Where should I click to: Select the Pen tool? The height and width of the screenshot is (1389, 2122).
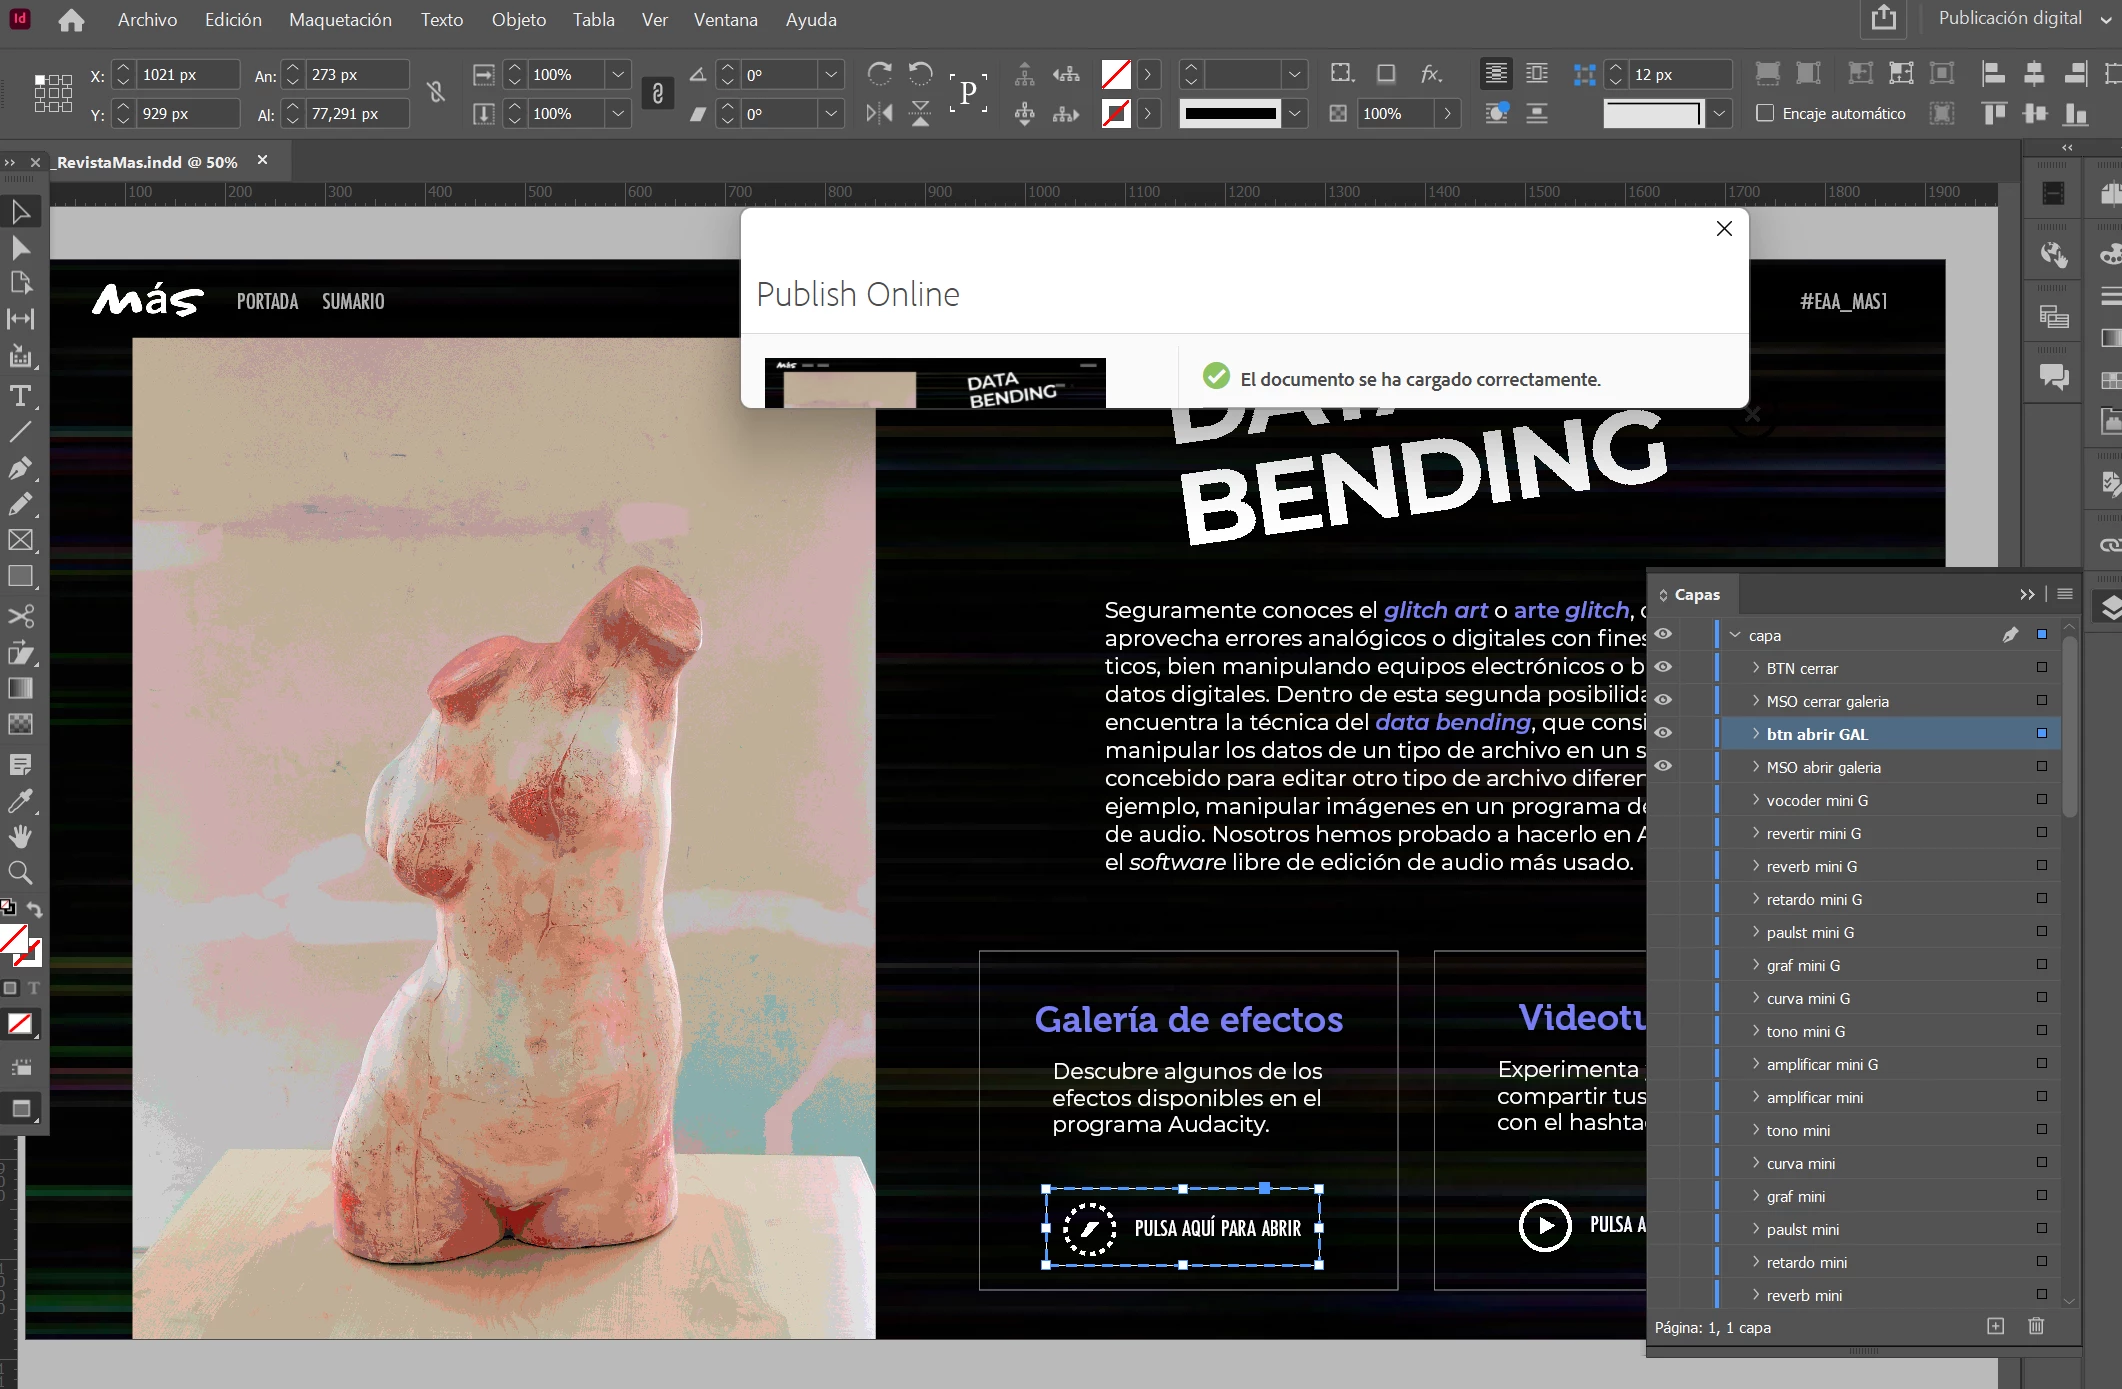pyautogui.click(x=20, y=468)
